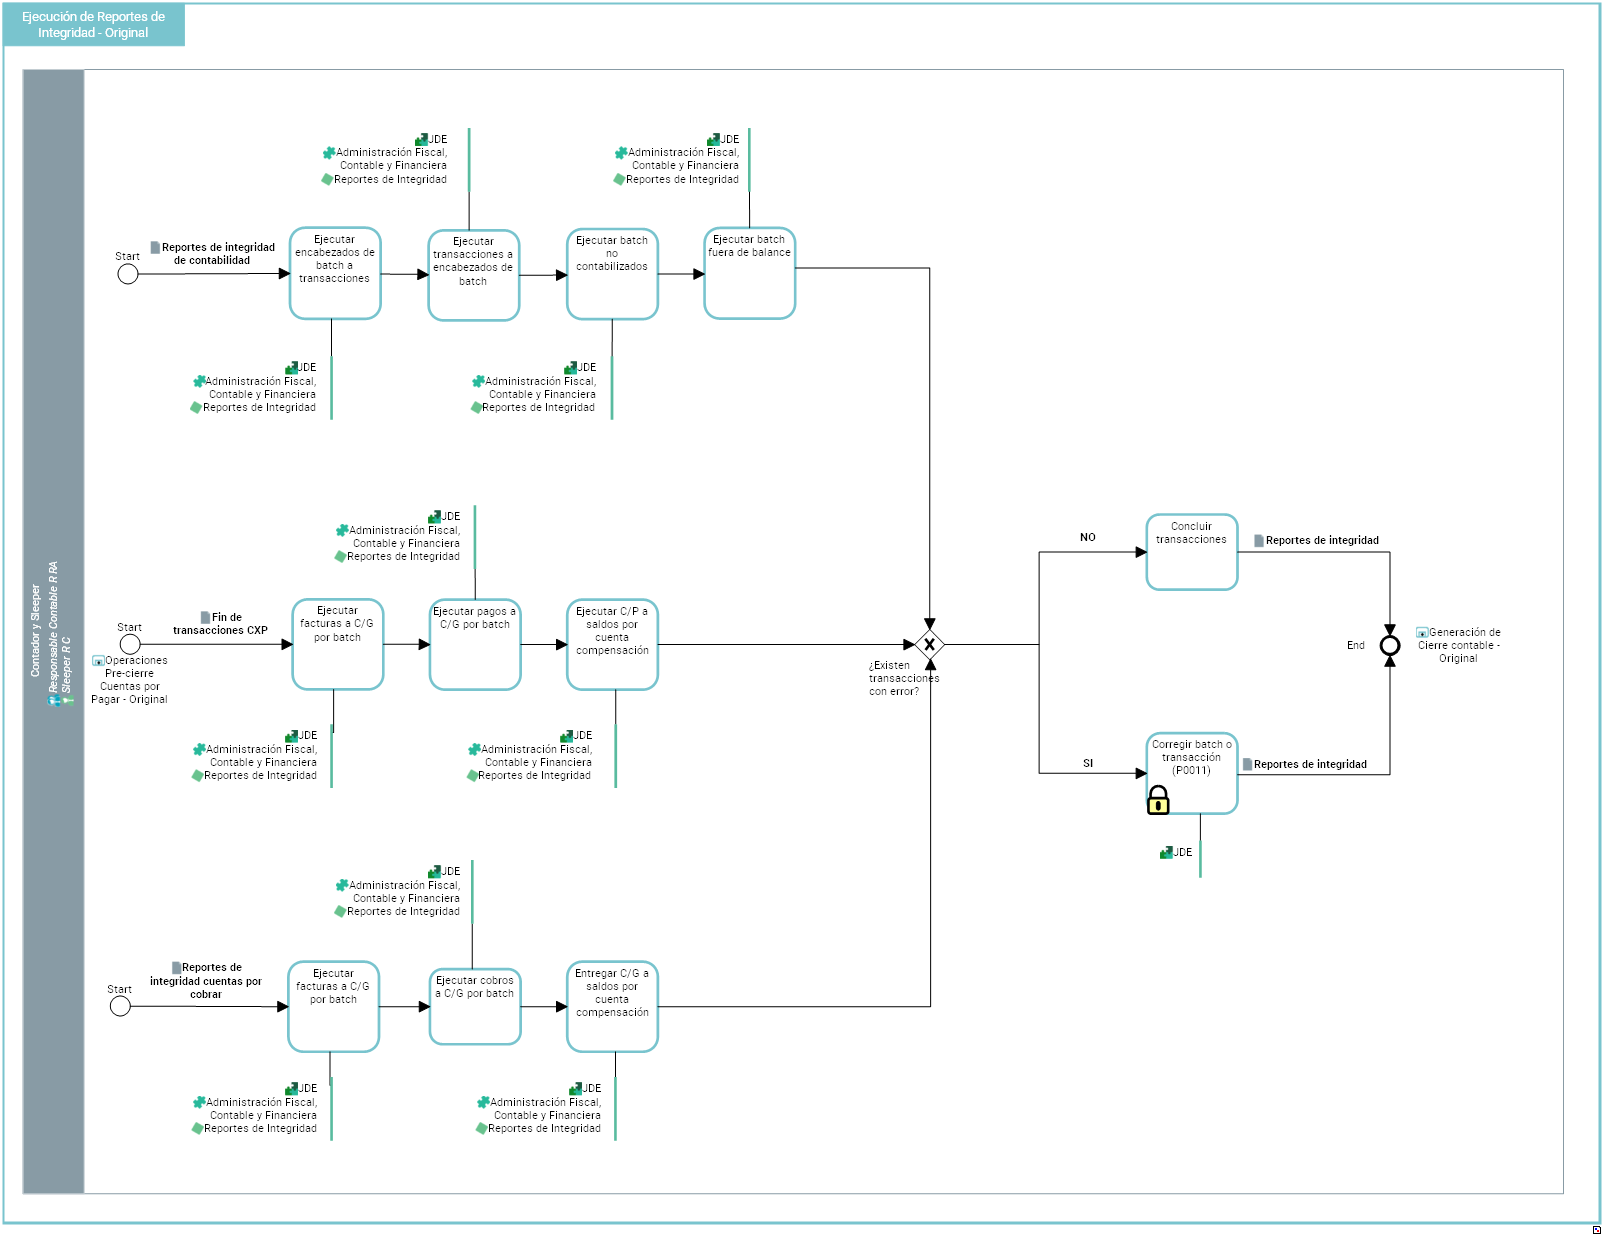Click the document icon beside 'Reportes de integridad de contabilidad'
Screen dimensions: 1602x1235
pyautogui.click(x=155, y=247)
